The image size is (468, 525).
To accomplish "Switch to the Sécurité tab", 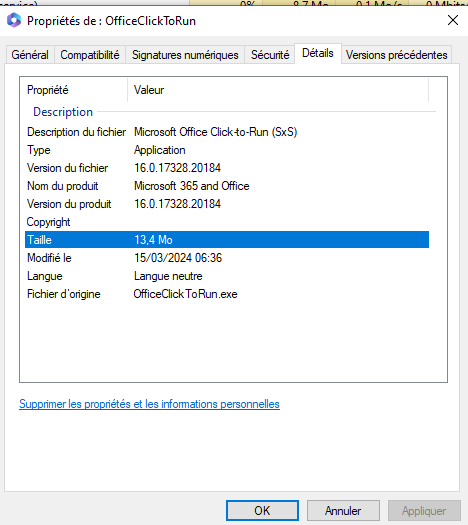I will 270,55.
